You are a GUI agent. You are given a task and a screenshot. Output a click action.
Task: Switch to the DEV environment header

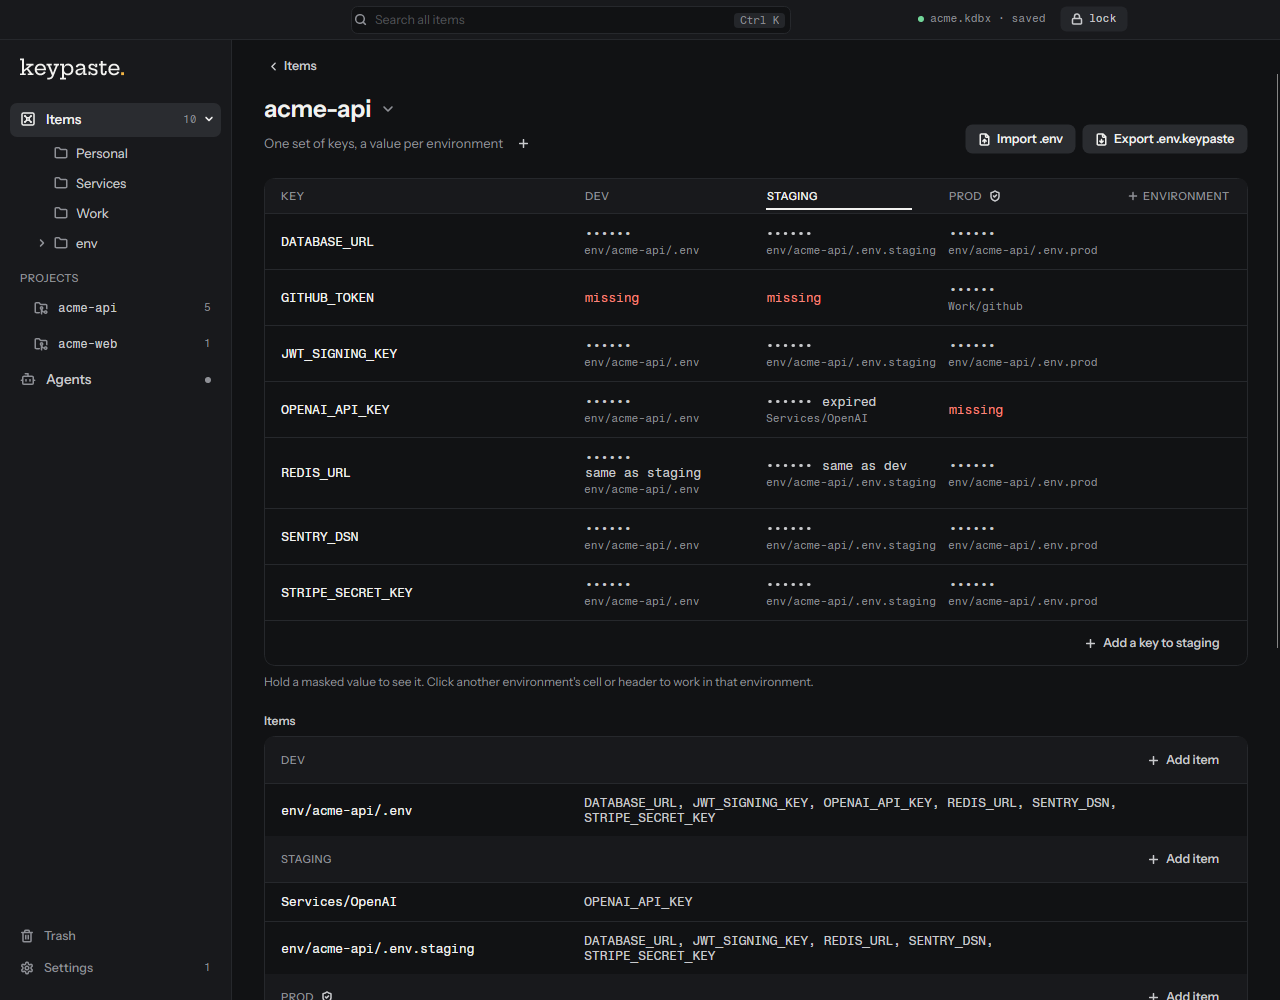click(597, 196)
